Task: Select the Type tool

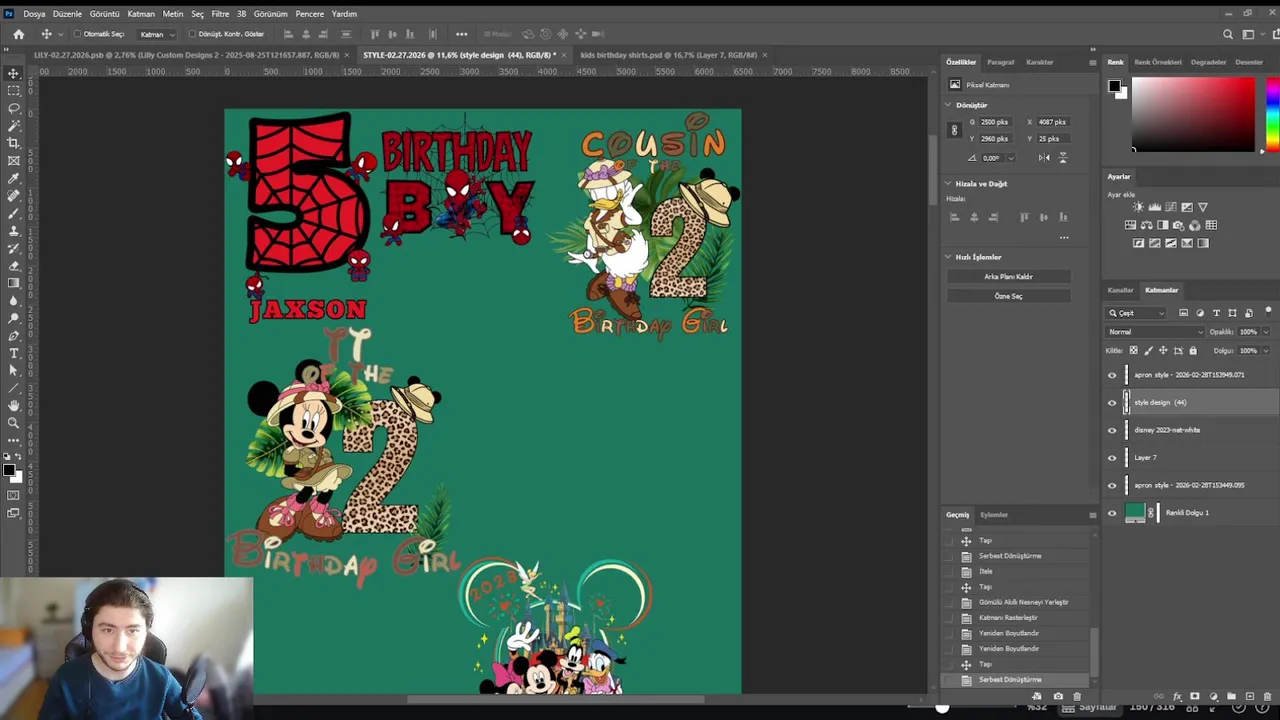Action: pyautogui.click(x=14, y=353)
